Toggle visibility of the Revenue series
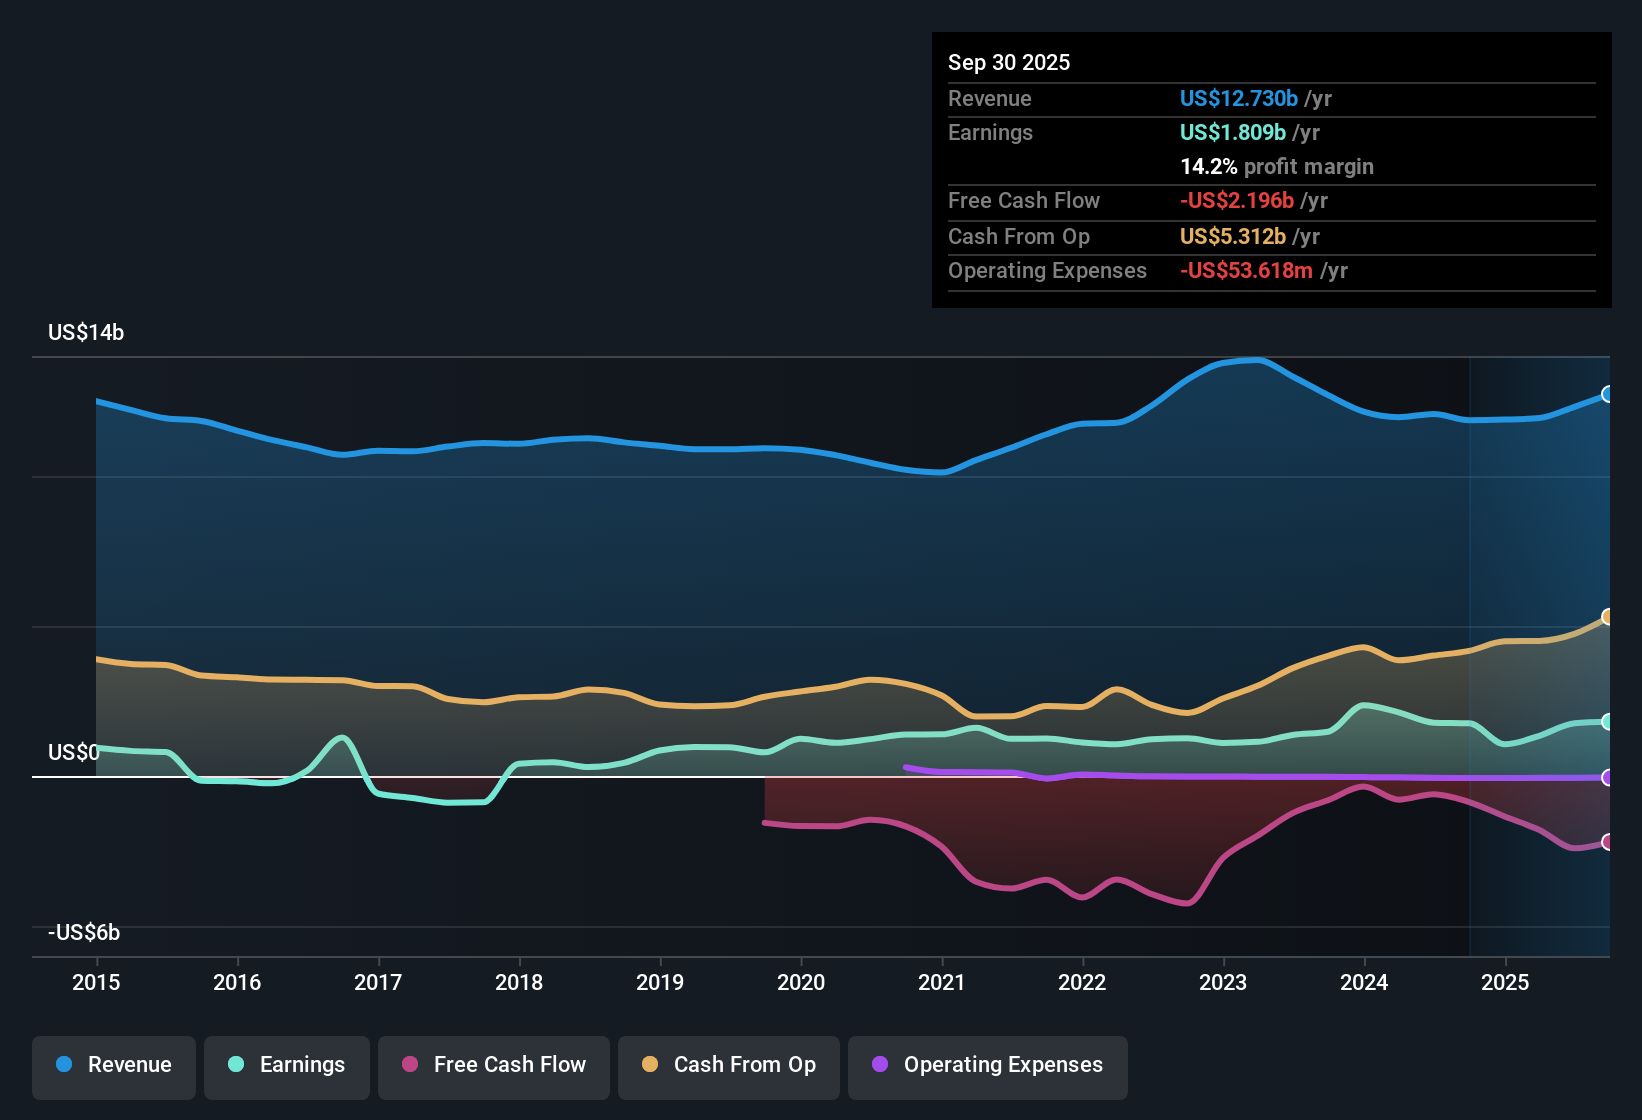Image resolution: width=1642 pixels, height=1120 pixels. [x=113, y=1065]
